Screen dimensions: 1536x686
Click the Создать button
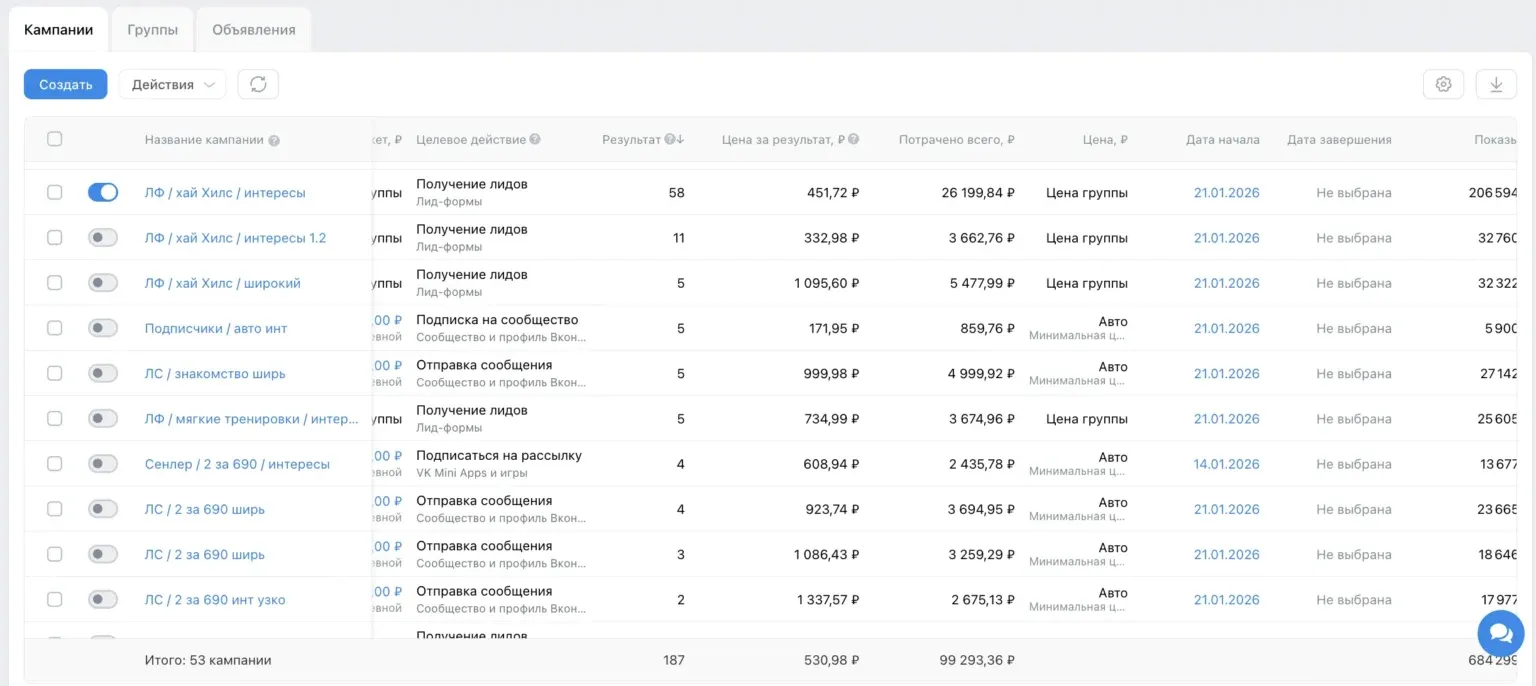click(66, 85)
